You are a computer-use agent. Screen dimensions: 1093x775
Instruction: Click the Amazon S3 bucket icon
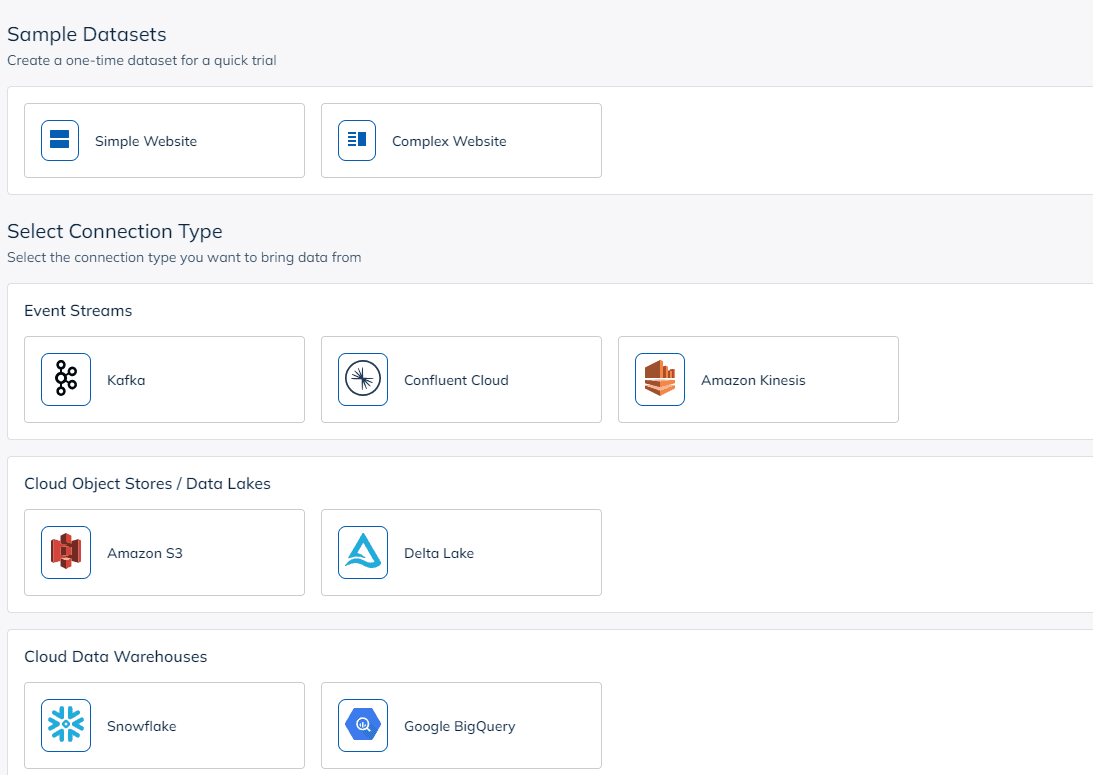click(65, 551)
